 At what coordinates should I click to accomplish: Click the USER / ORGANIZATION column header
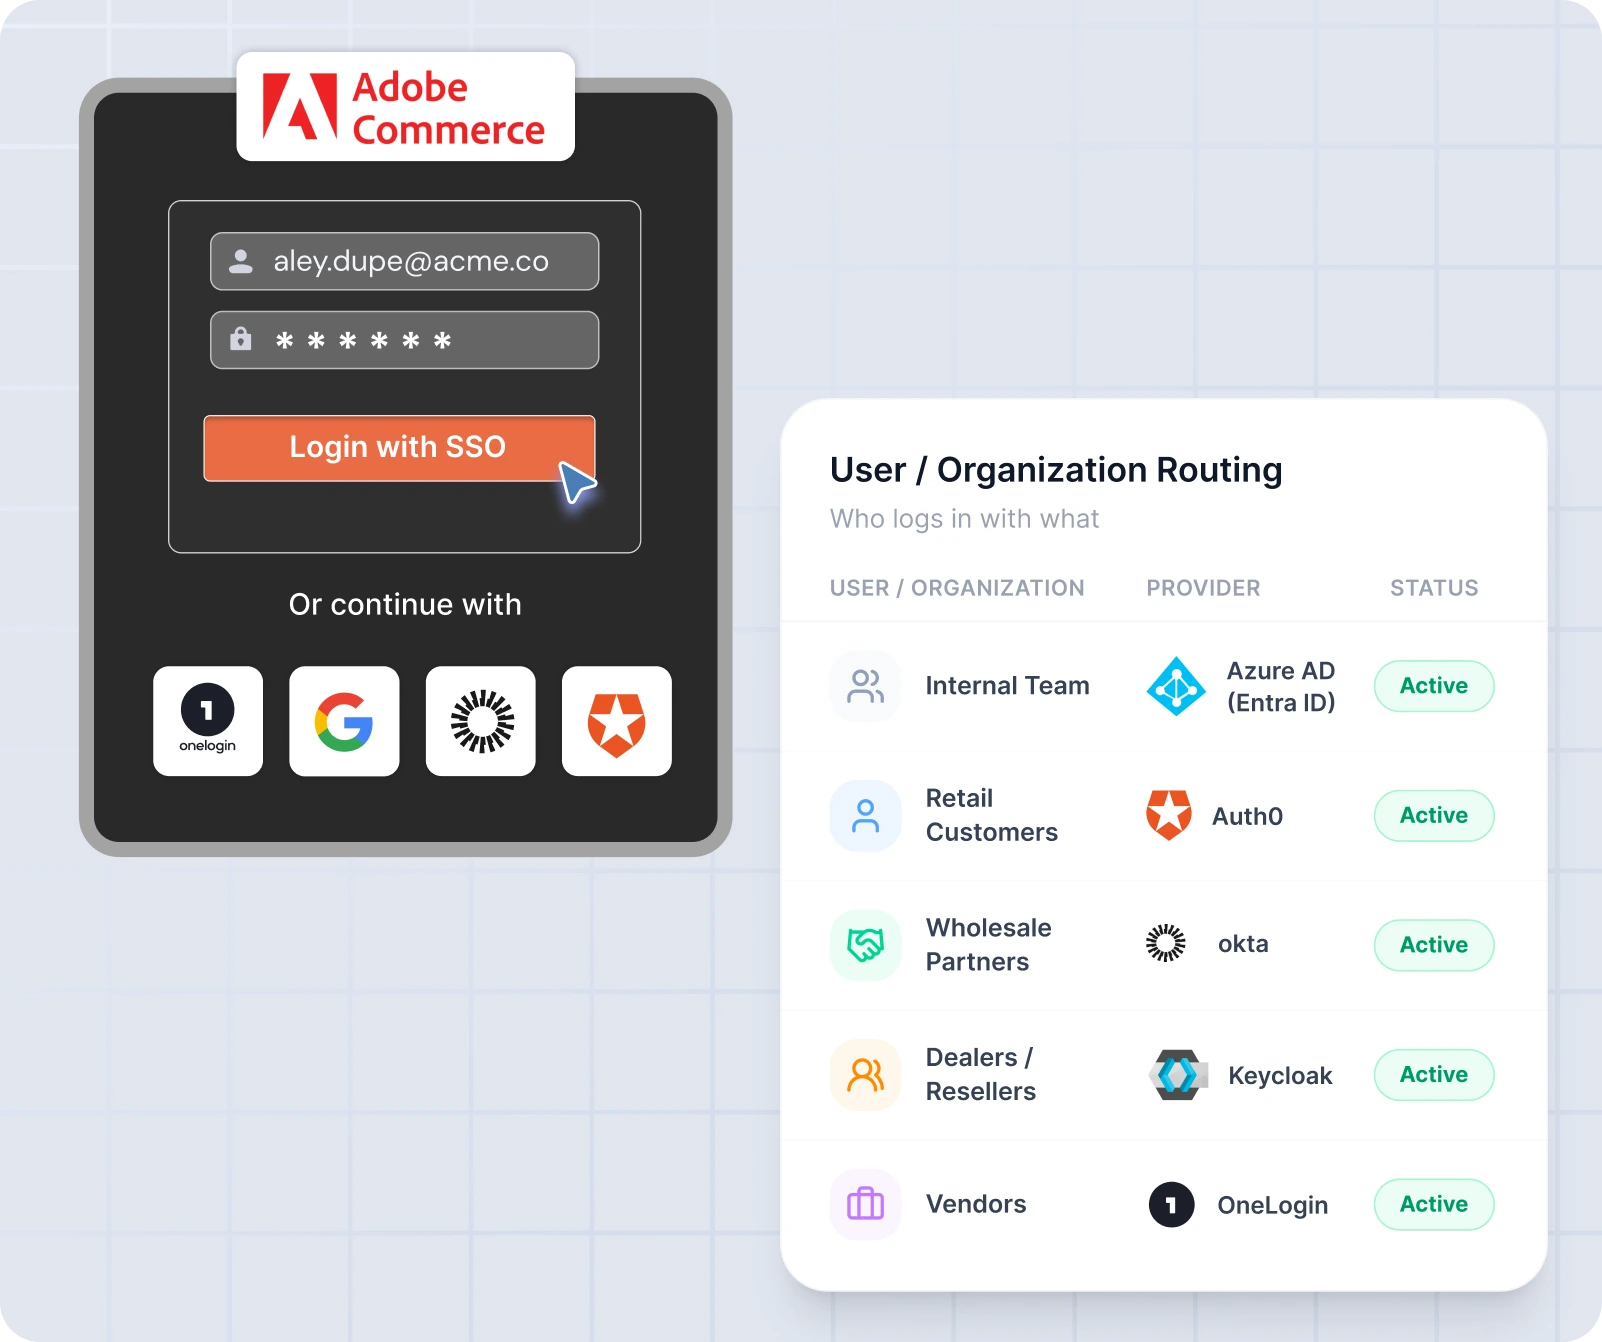pyautogui.click(x=957, y=588)
